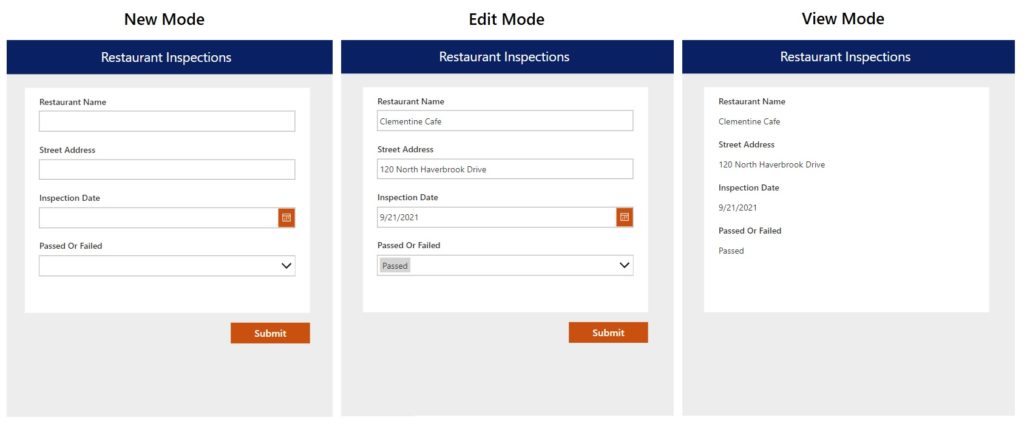Image resolution: width=1024 pixels, height=429 pixels.
Task: Click the 9/21/2021 date text in View Mode
Action: point(737,208)
